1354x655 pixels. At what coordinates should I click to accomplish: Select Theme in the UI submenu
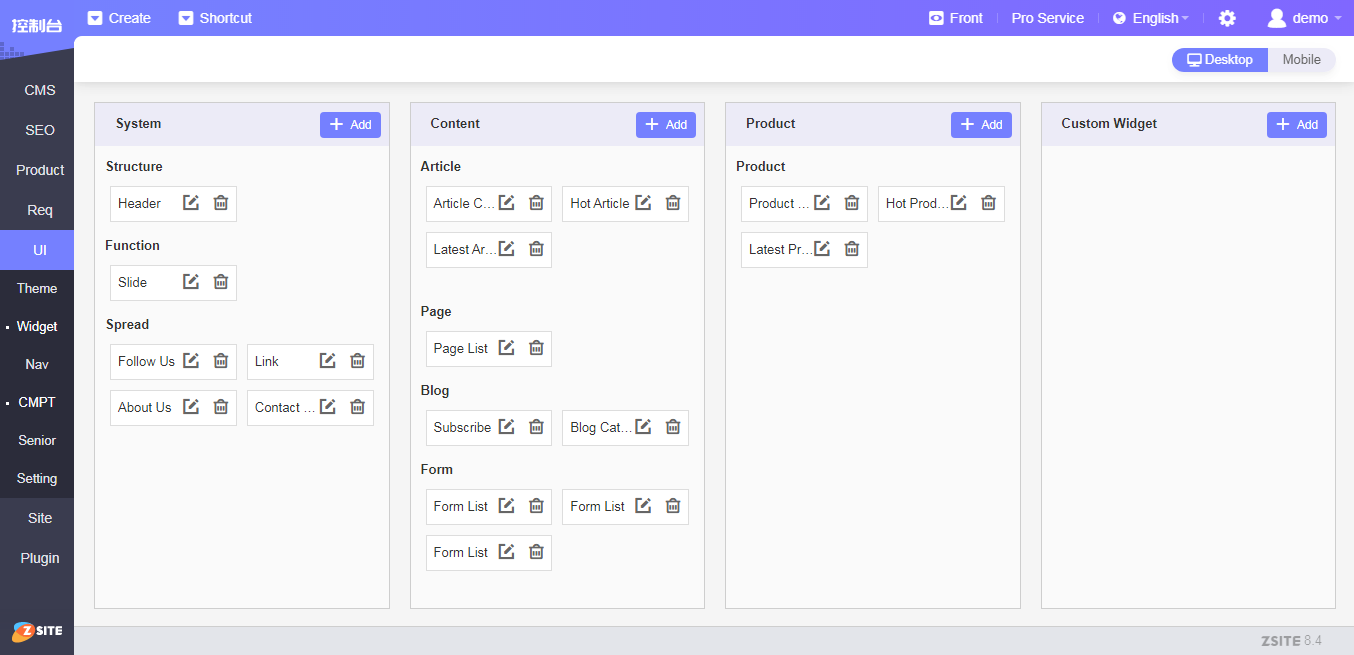[x=37, y=288]
